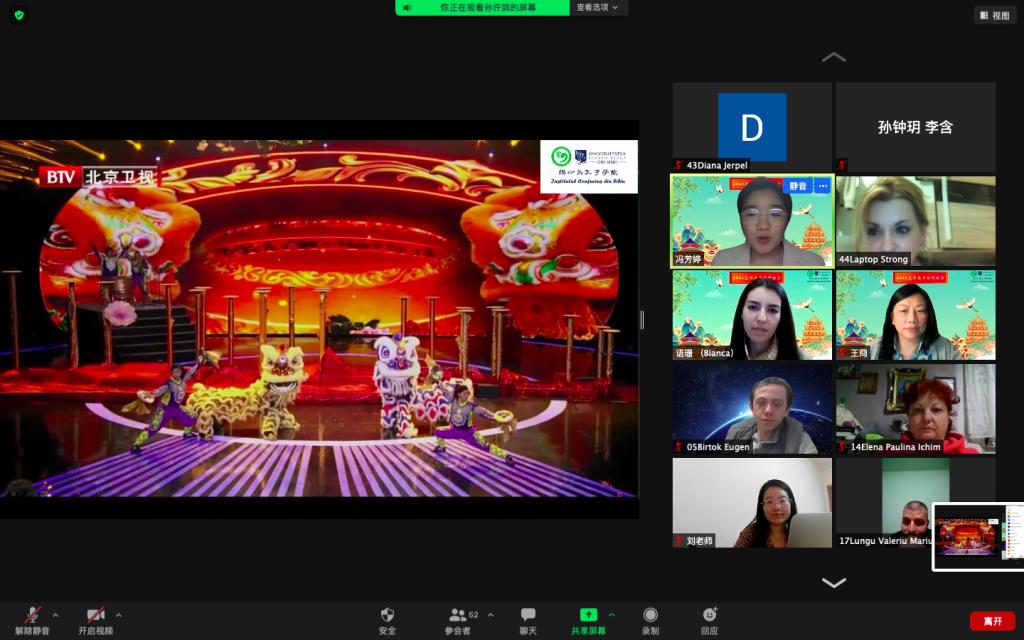Click the red 离开 leave button

(992, 621)
